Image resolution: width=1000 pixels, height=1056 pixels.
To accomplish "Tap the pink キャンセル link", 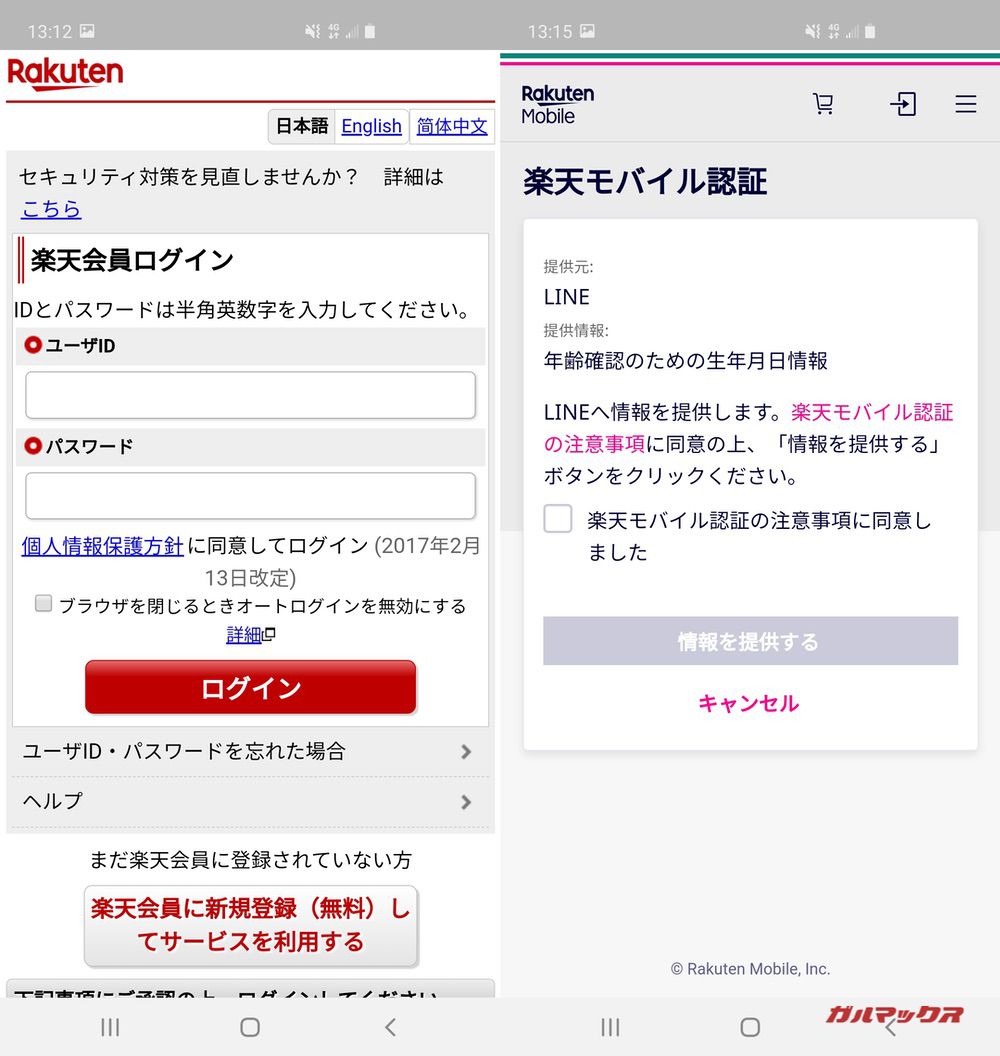I will pyautogui.click(x=748, y=703).
